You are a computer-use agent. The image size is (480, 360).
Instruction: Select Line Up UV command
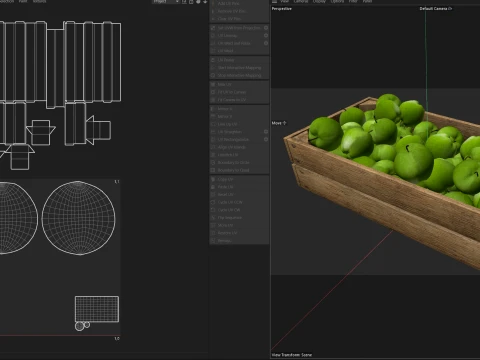[x=239, y=124]
